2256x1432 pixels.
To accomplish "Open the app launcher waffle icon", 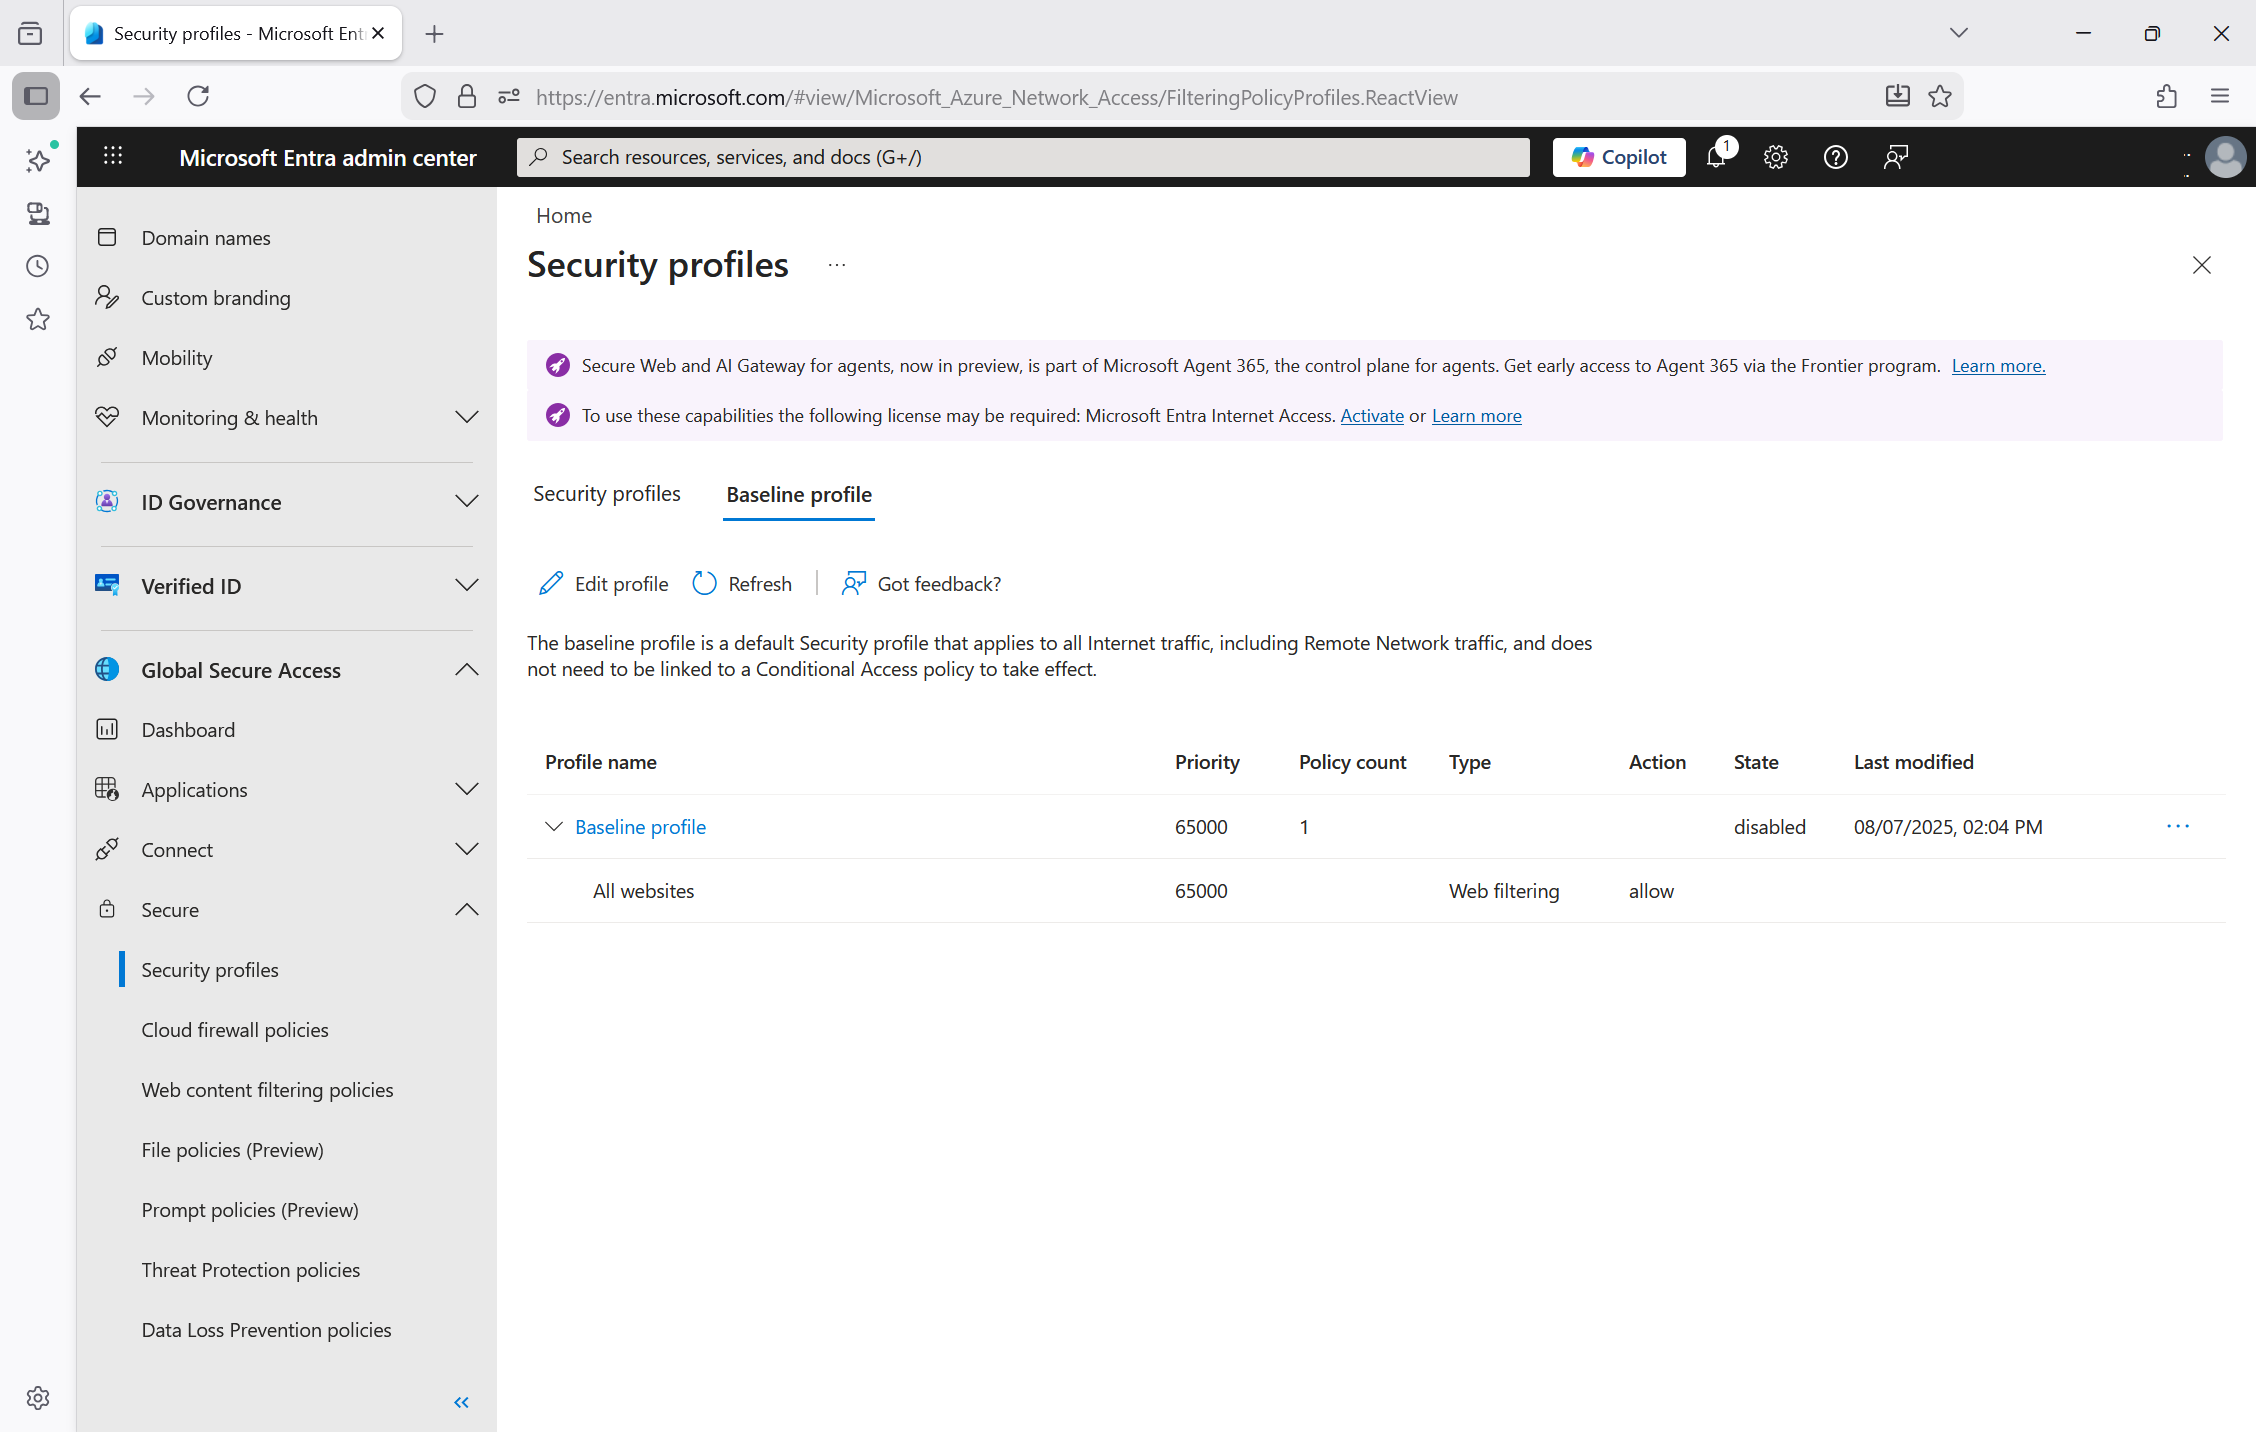I will click(x=113, y=157).
